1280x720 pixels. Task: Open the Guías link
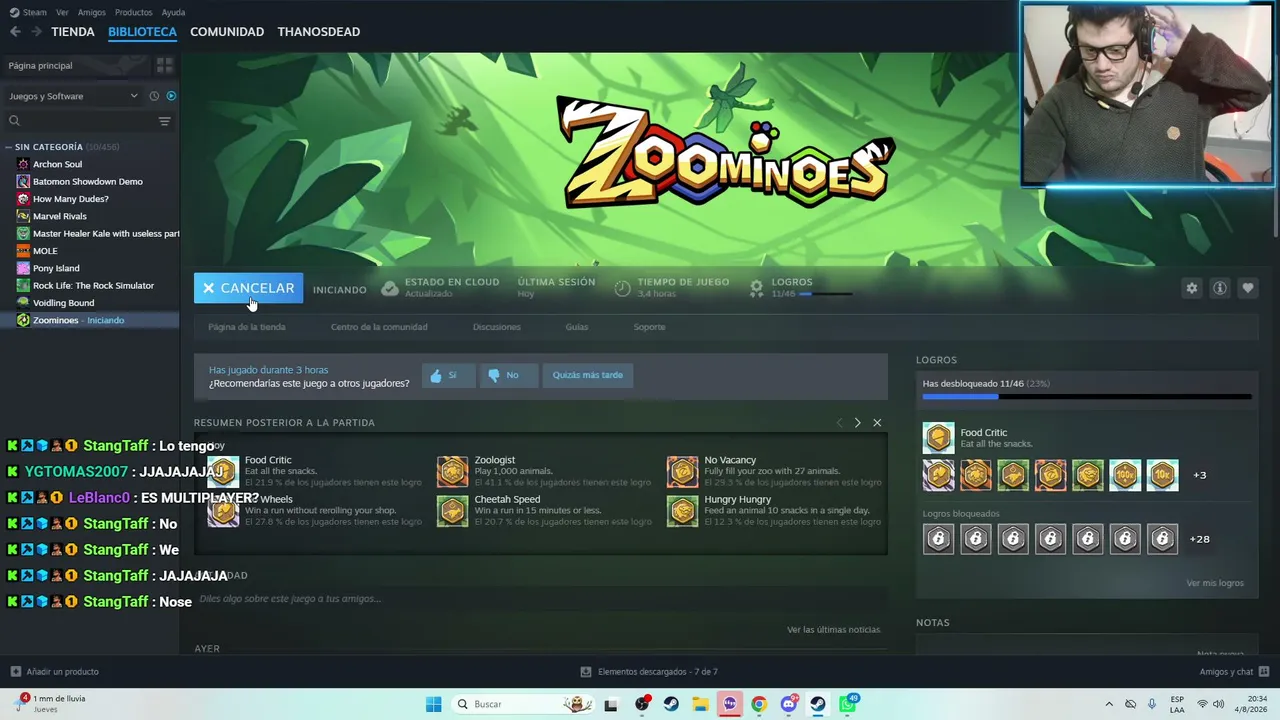click(x=577, y=327)
